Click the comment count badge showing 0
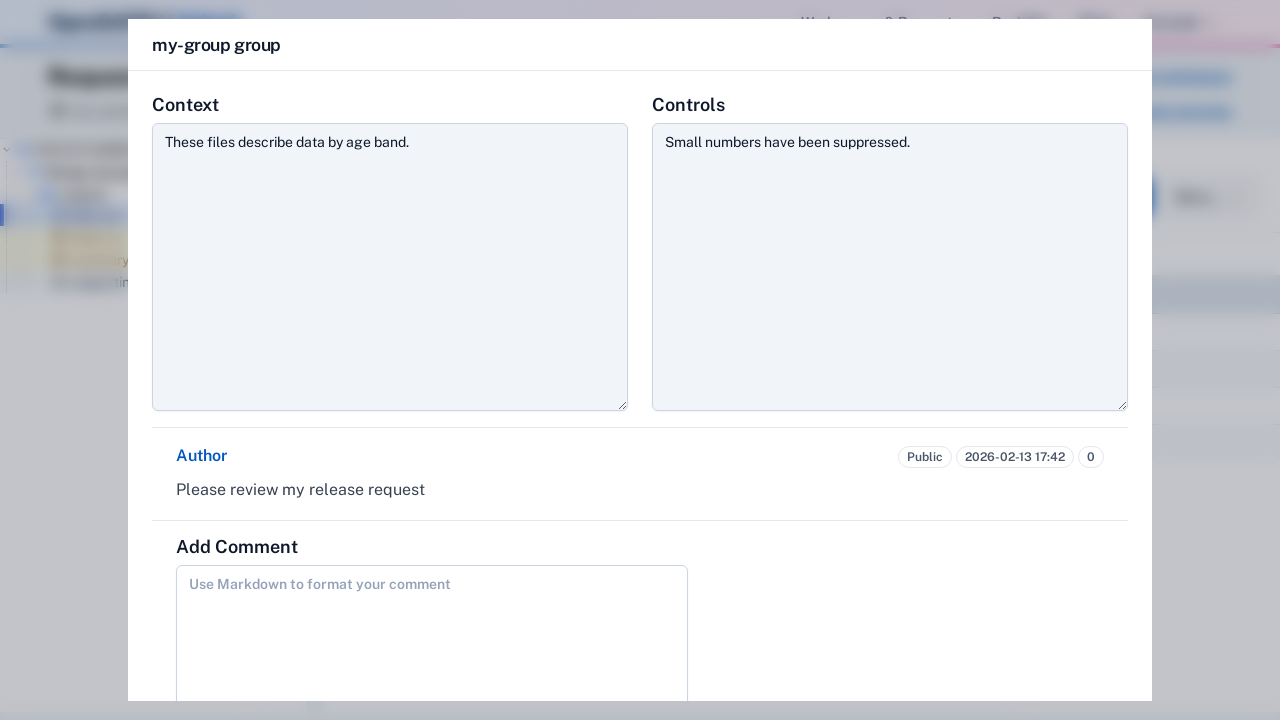This screenshot has width=1280, height=720. coord(1090,457)
